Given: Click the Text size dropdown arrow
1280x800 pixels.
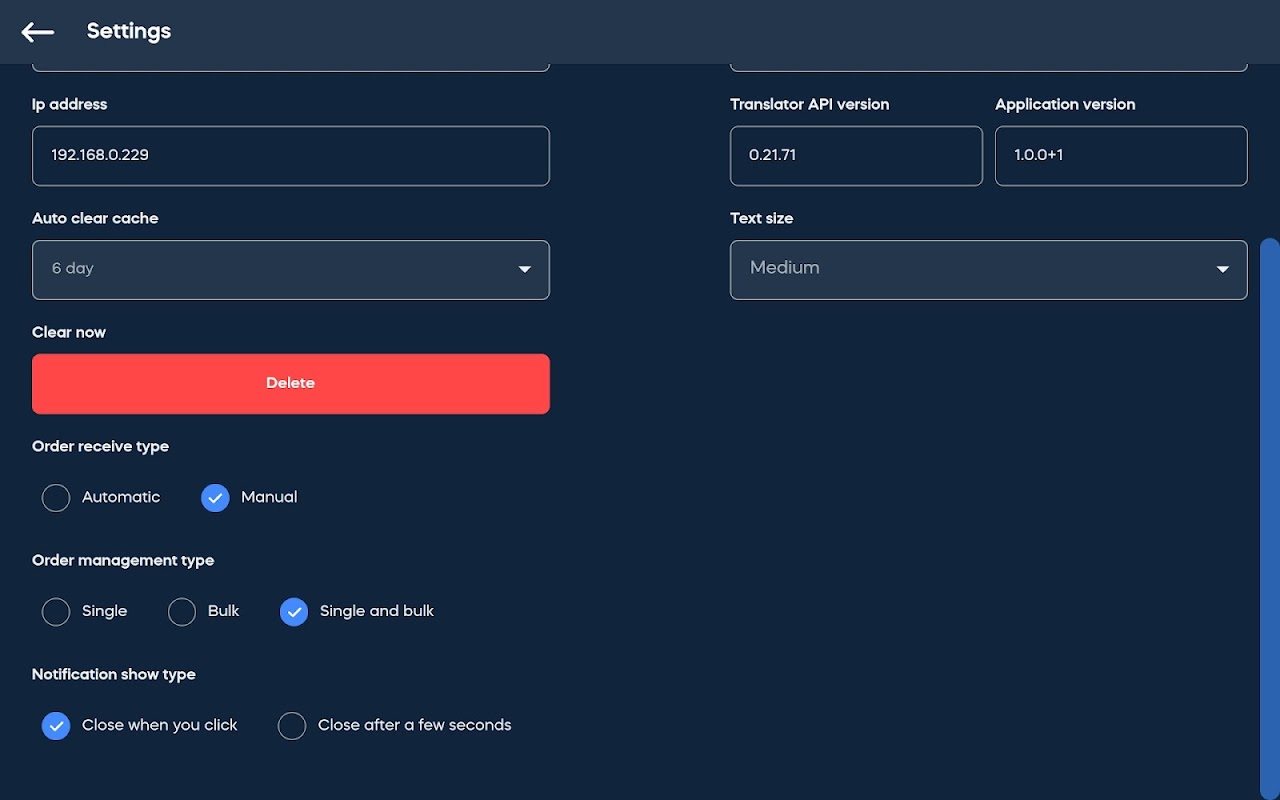Looking at the screenshot, I should click(x=1222, y=270).
